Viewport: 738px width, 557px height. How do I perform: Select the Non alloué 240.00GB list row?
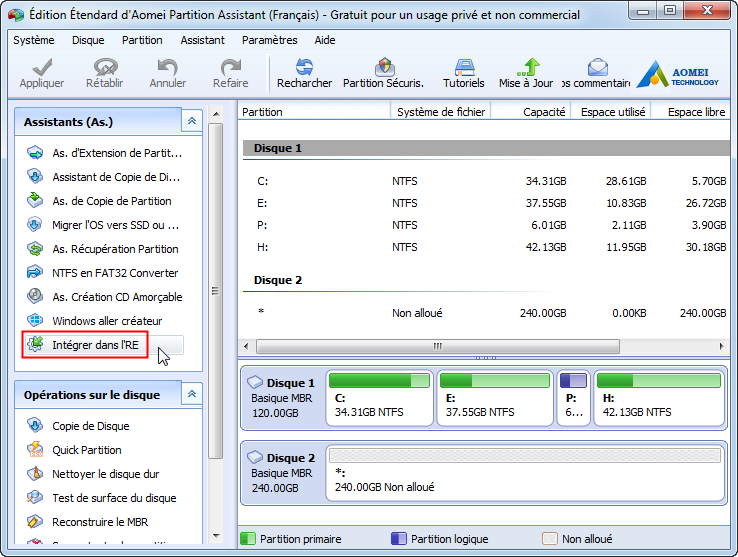tap(487, 313)
